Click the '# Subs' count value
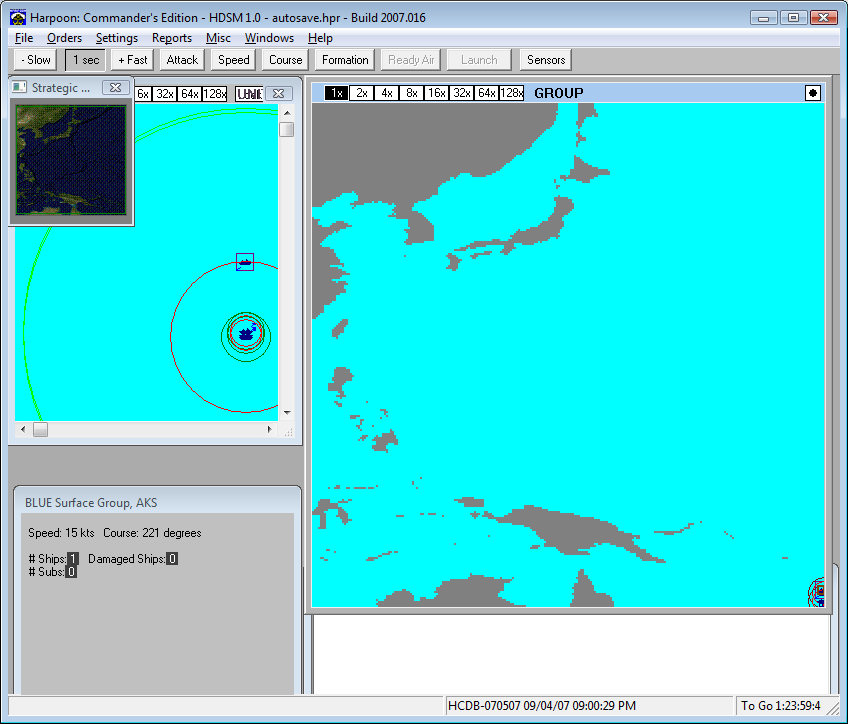 pos(71,572)
